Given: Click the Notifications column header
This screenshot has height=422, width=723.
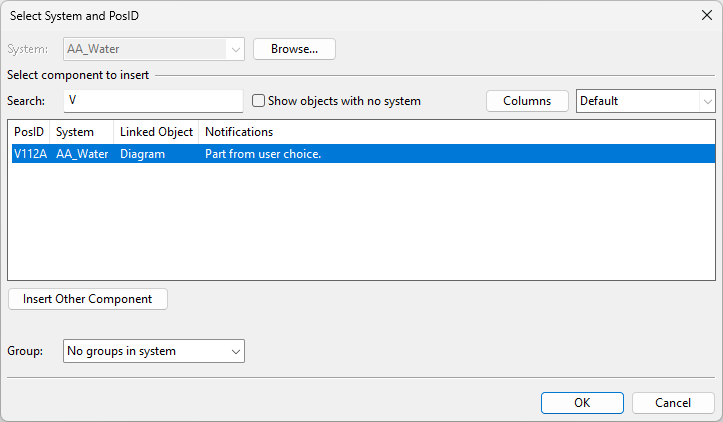Looking at the screenshot, I should click(239, 132).
